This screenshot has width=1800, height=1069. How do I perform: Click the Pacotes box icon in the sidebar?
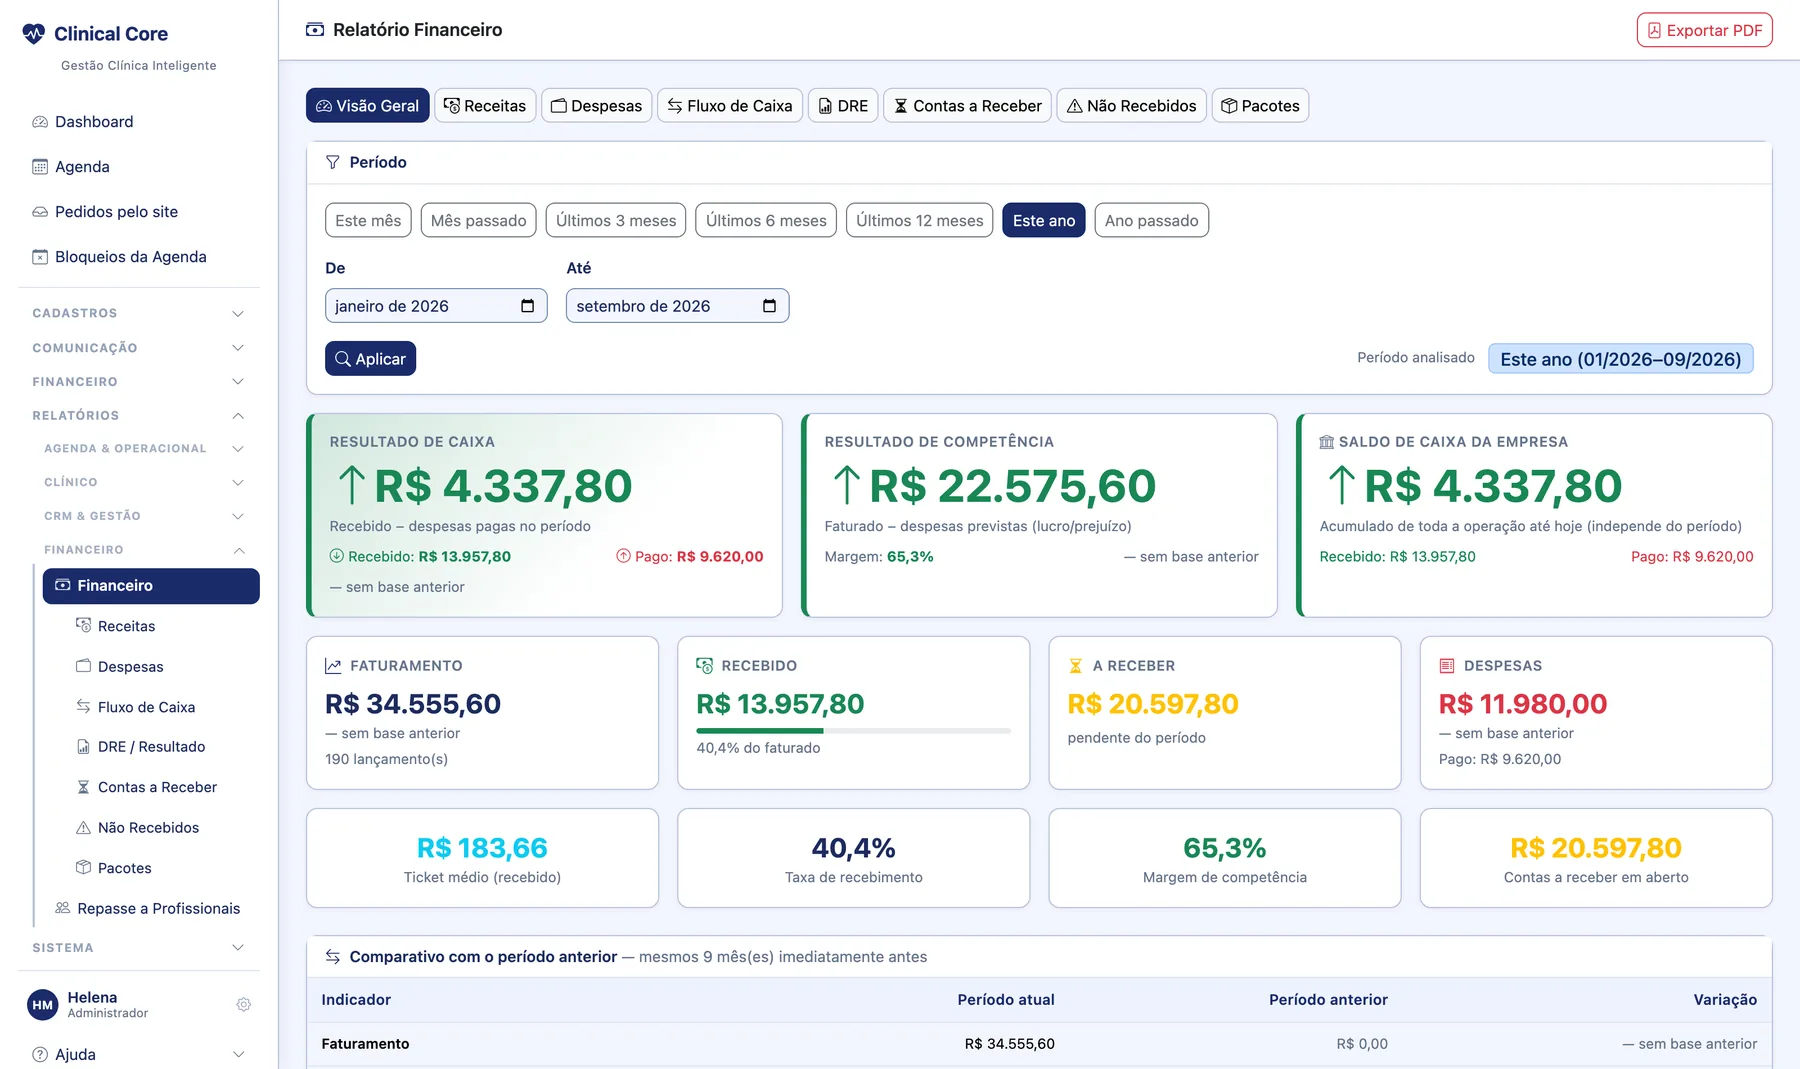click(84, 867)
